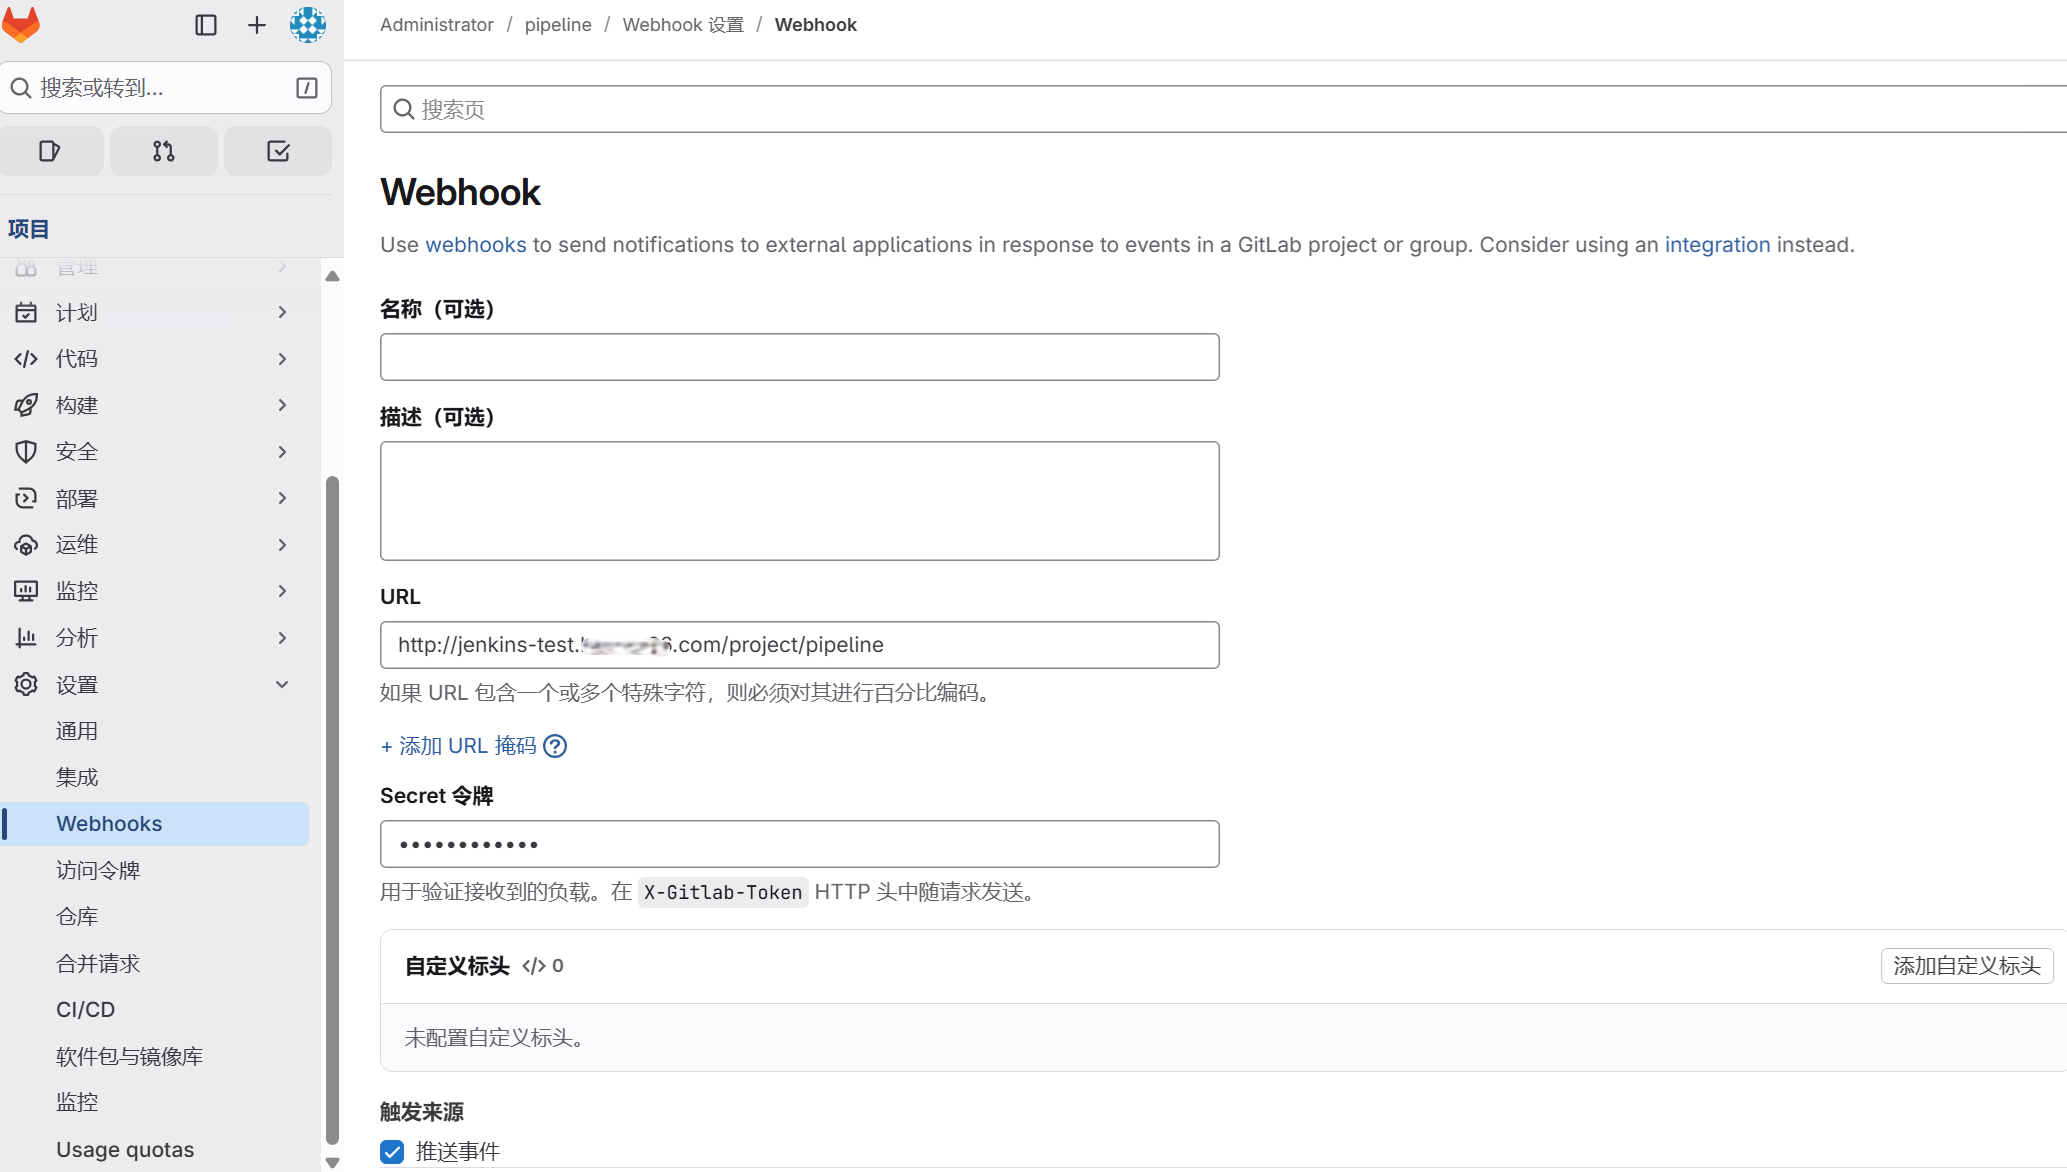Screen dimensions: 2067x1172
Task: Open the user avatar menu
Action: [x=308, y=25]
